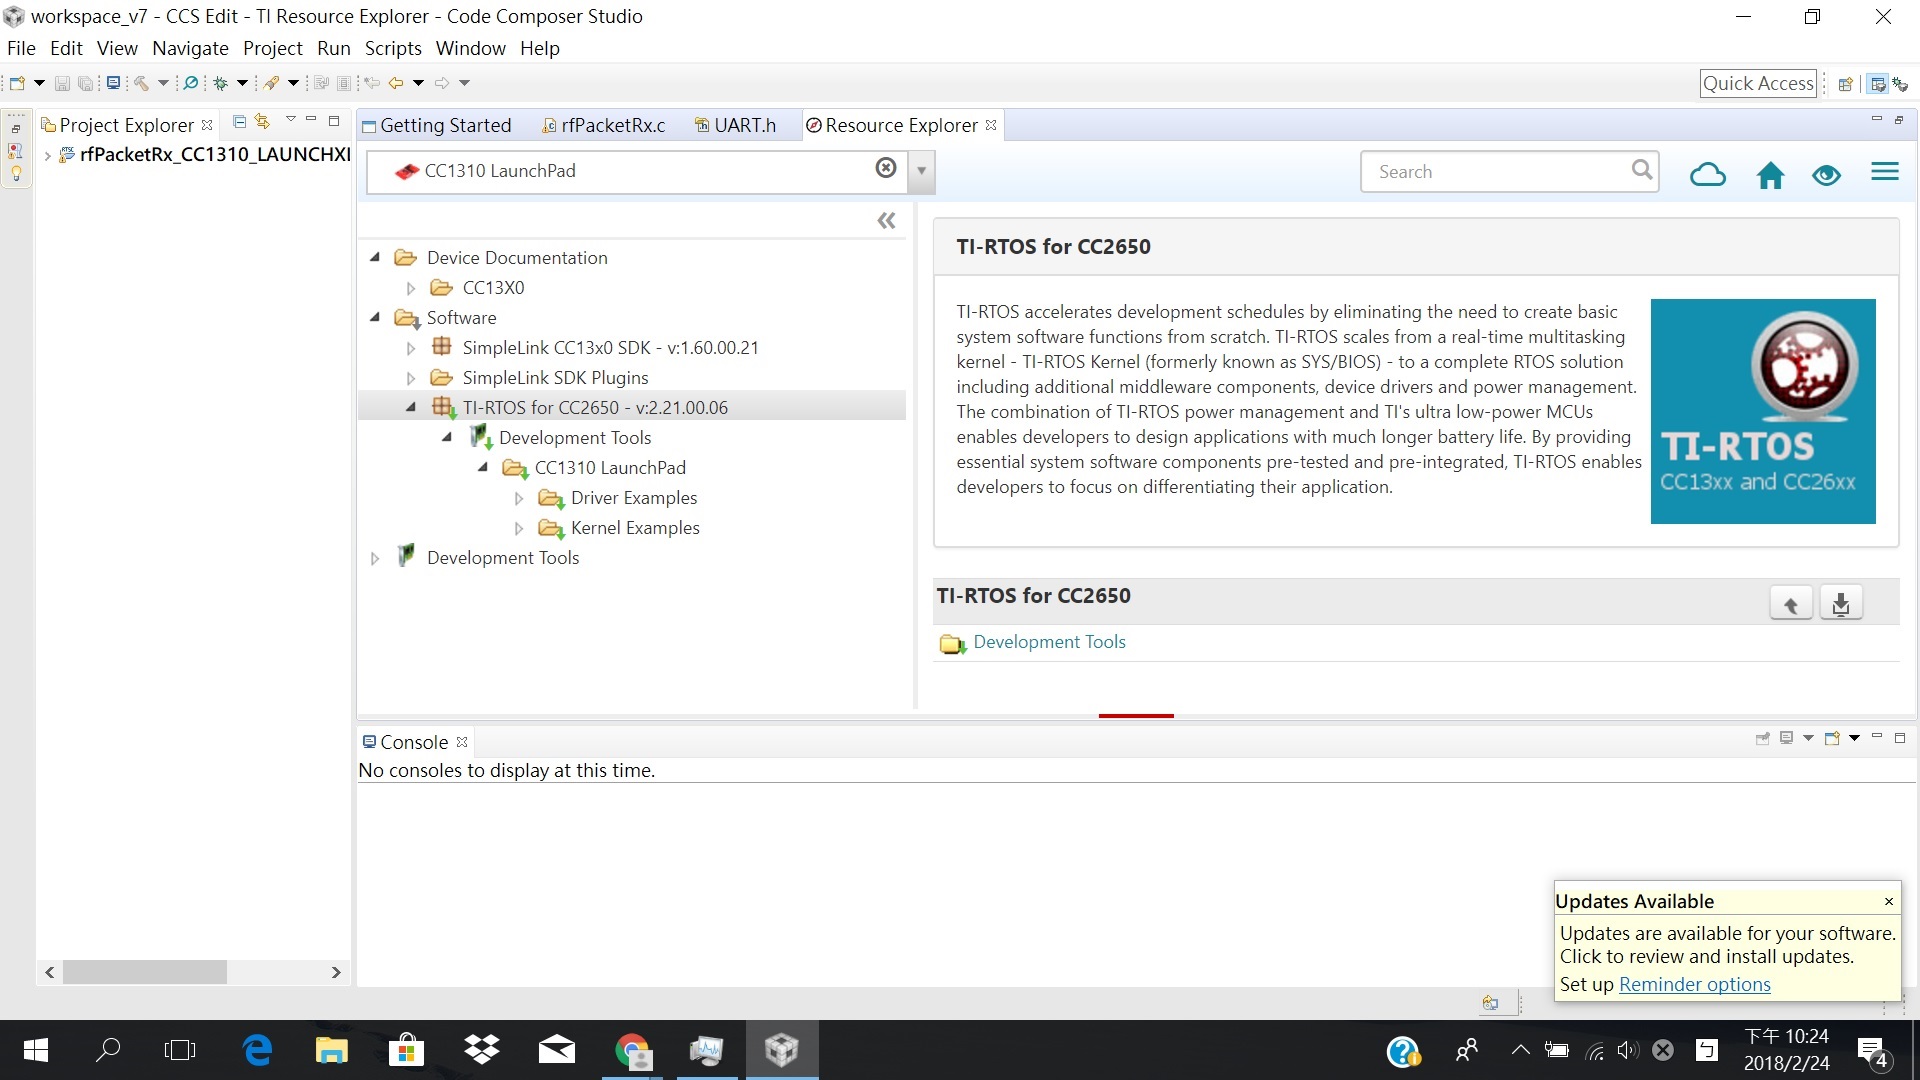Image resolution: width=1920 pixels, height=1080 pixels.
Task: Open the hamburger menu in Resource Explorer
Action: [1884, 173]
